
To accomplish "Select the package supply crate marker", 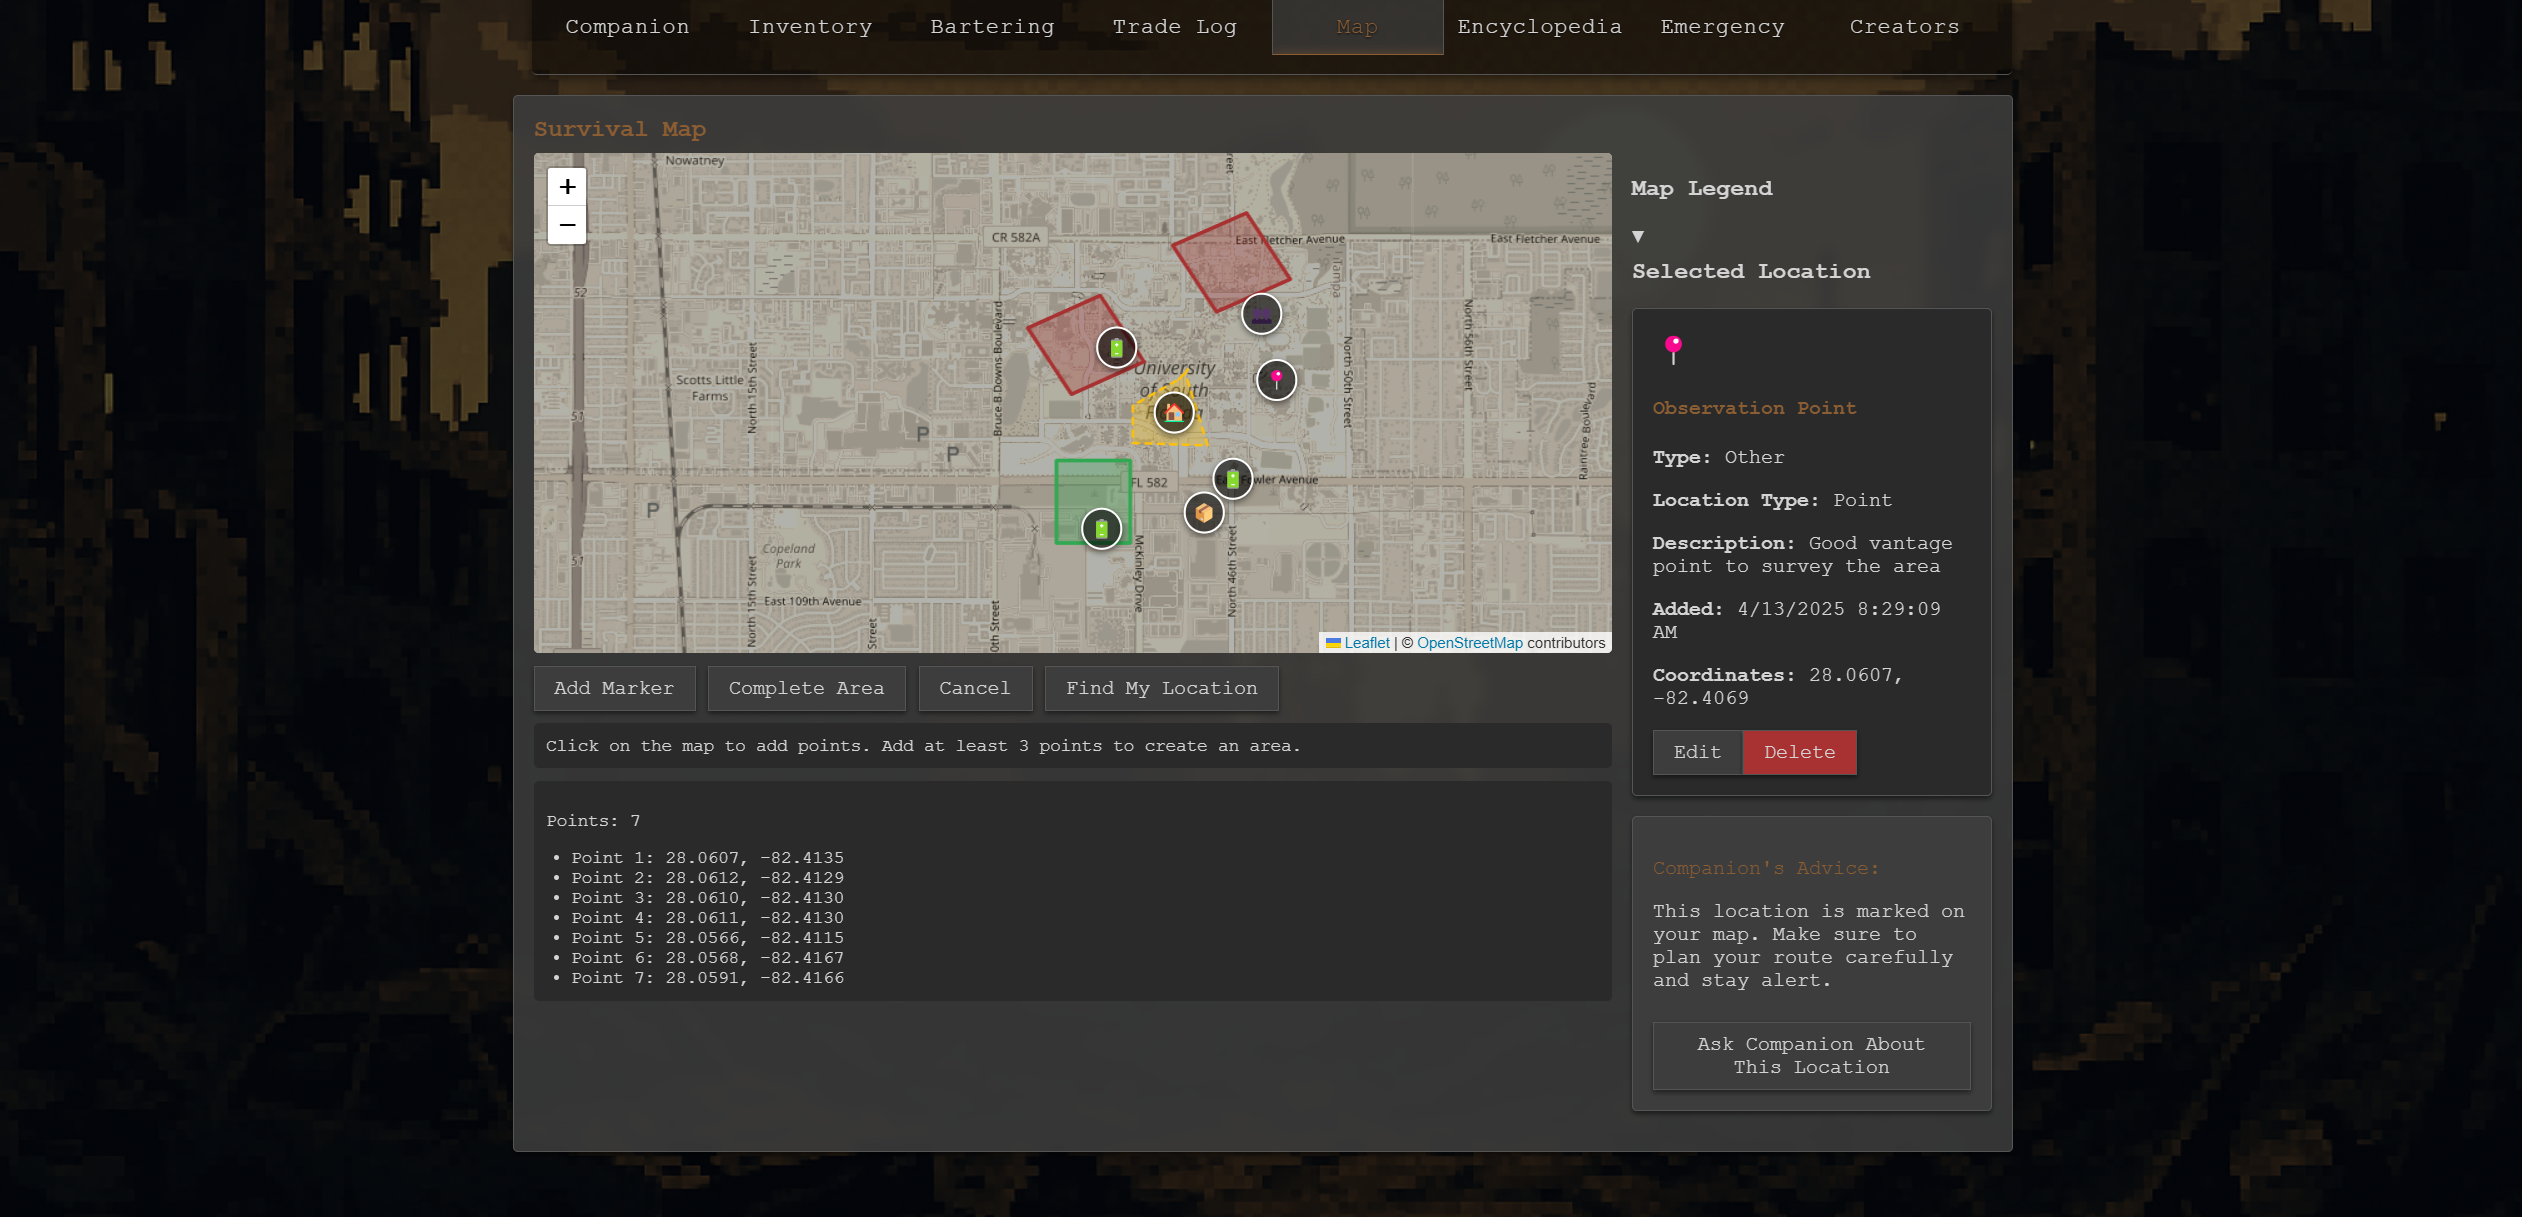I will point(1204,513).
